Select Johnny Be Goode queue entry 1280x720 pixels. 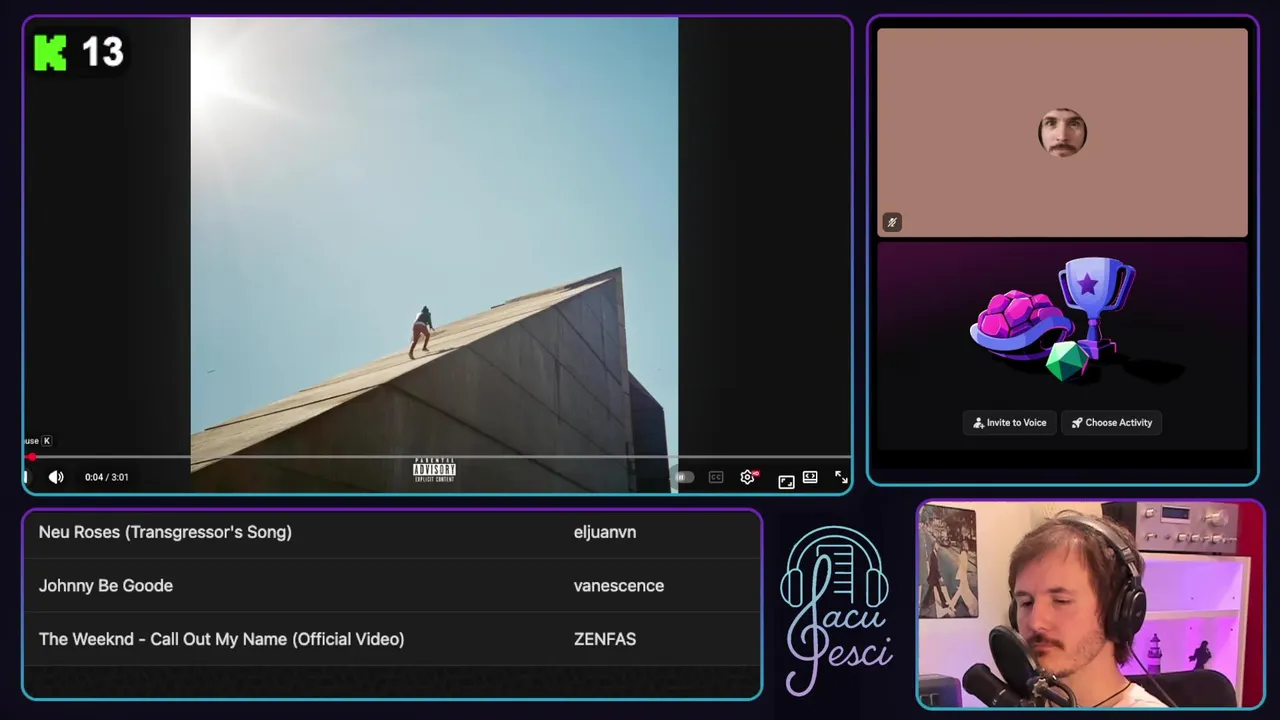click(392, 586)
